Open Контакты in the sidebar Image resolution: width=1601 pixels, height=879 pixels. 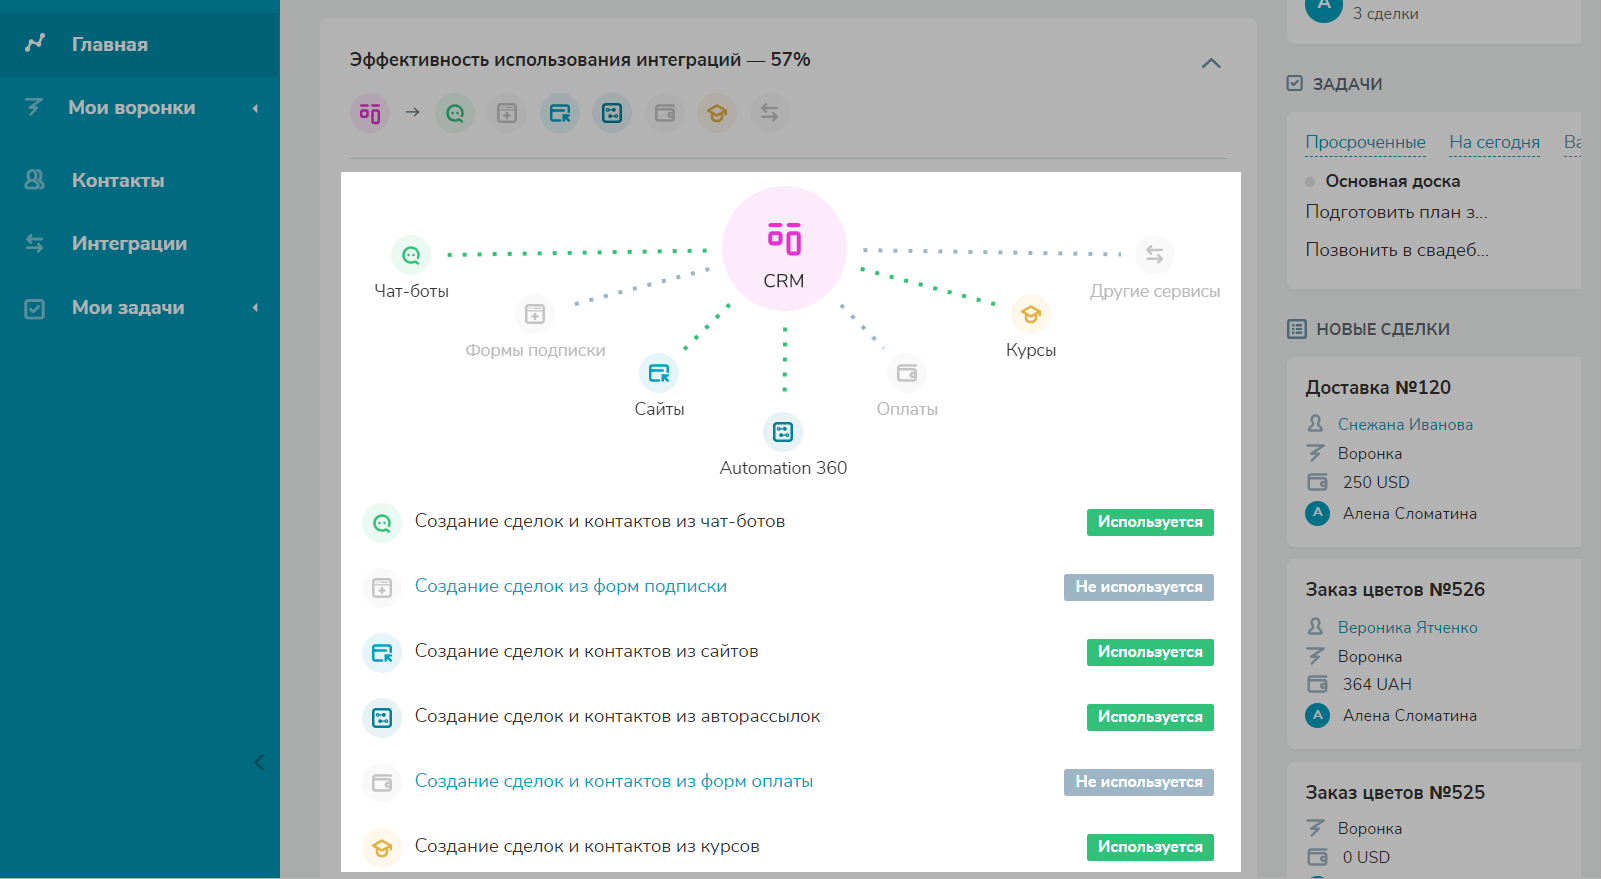pos(118,181)
